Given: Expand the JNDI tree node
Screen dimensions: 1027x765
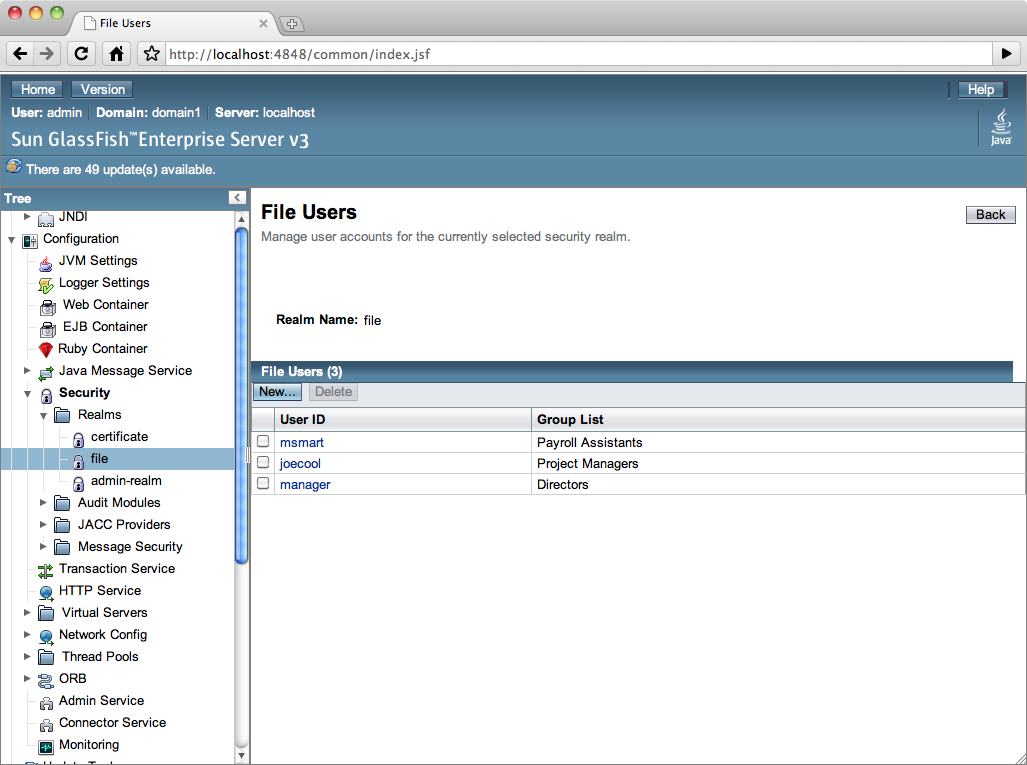Looking at the screenshot, I should click(27, 216).
